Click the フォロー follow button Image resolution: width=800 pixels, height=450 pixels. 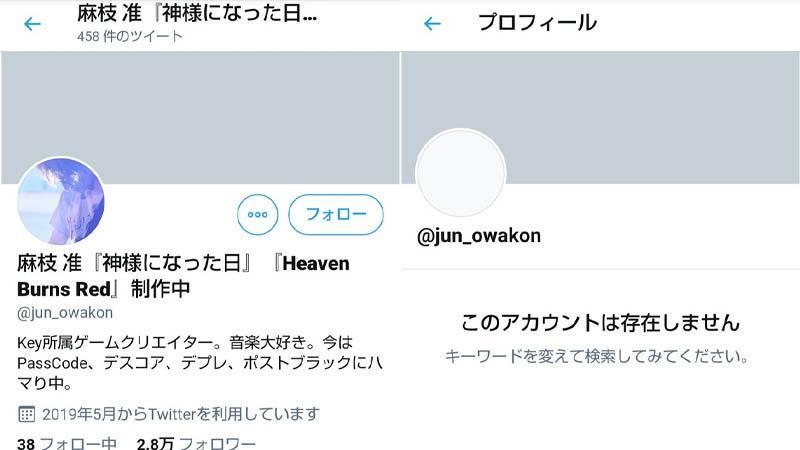coord(336,214)
